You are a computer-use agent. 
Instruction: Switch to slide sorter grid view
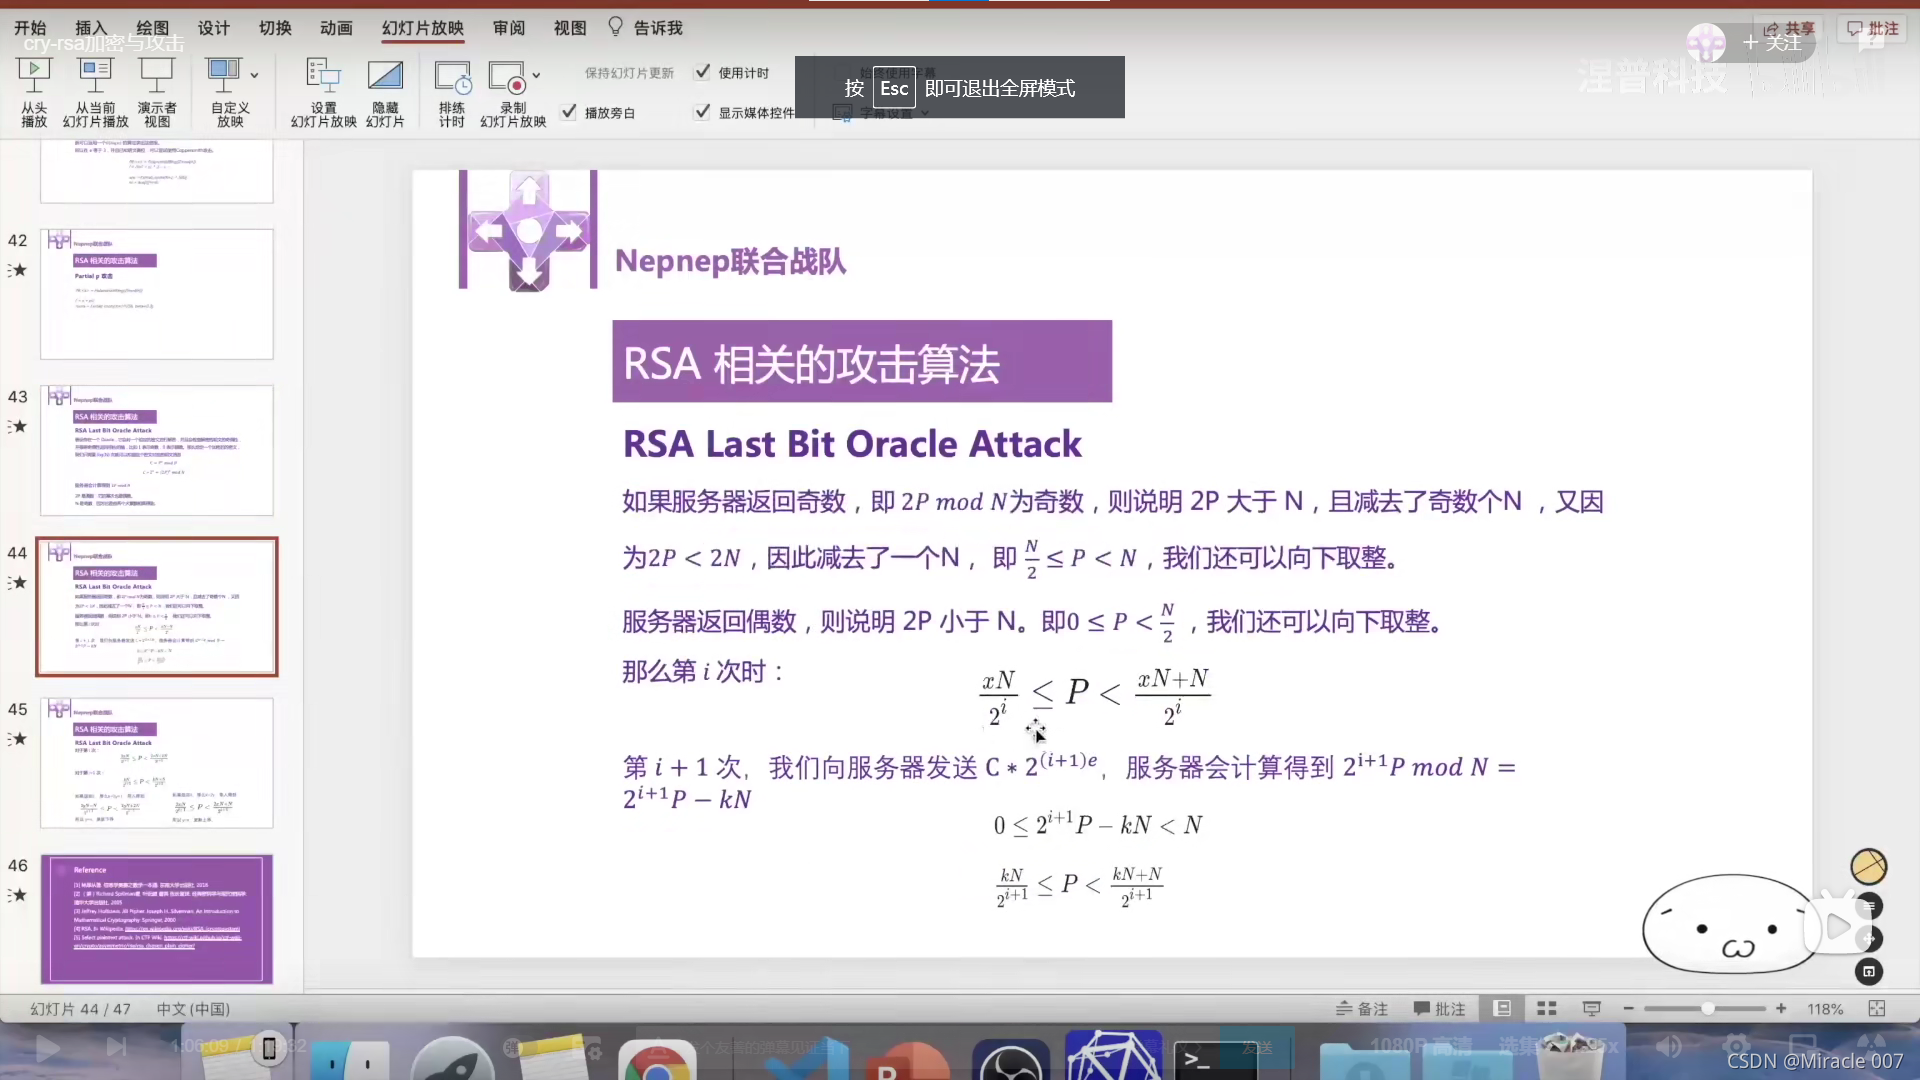tap(1546, 1008)
